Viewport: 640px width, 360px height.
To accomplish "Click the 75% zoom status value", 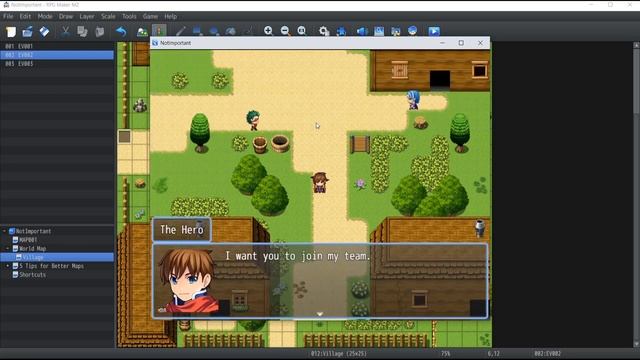I will pyautogui.click(x=445, y=353).
